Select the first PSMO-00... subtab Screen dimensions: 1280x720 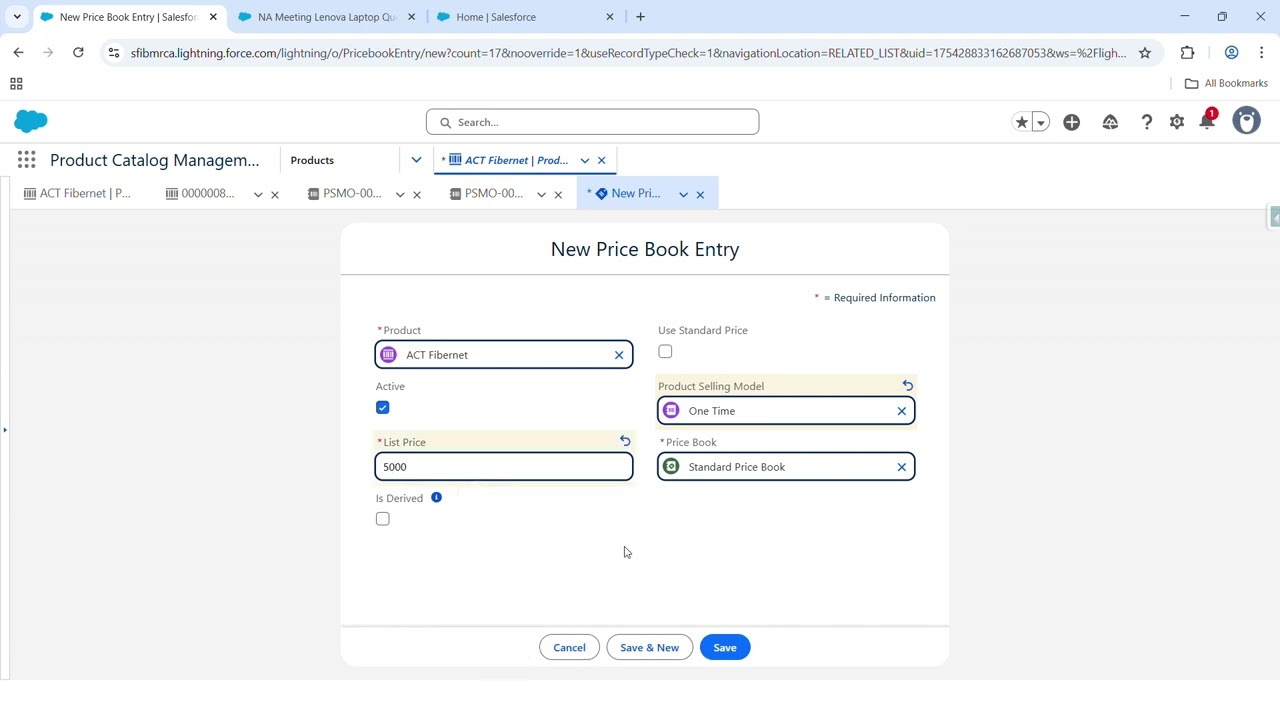pyautogui.click(x=345, y=193)
